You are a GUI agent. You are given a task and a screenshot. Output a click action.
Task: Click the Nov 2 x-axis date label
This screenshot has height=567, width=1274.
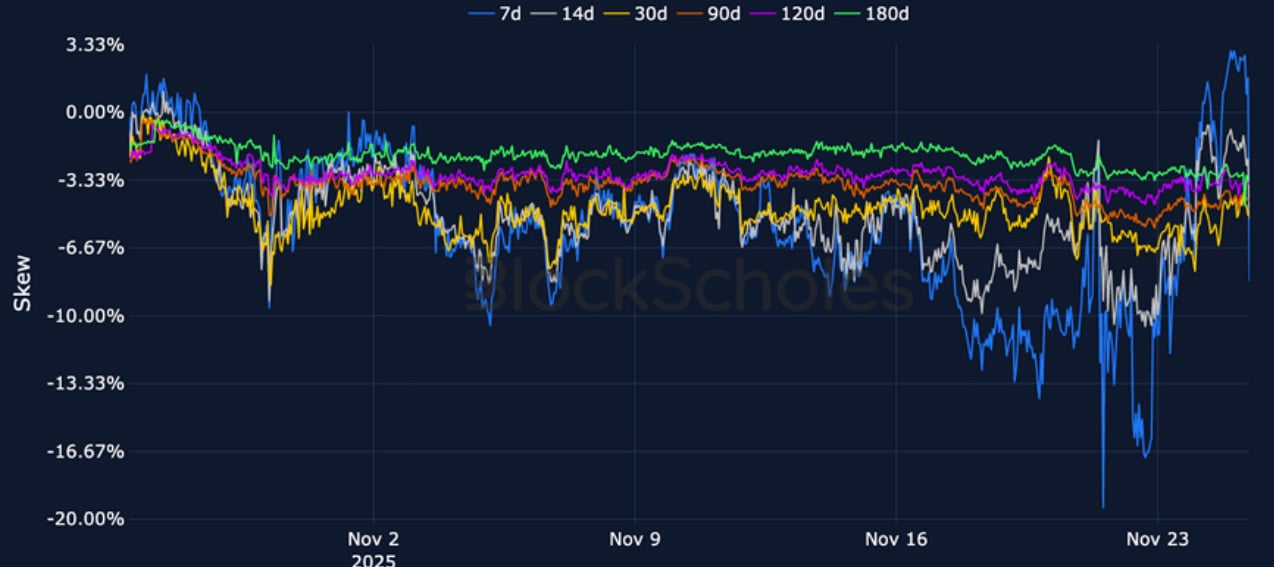click(373, 540)
